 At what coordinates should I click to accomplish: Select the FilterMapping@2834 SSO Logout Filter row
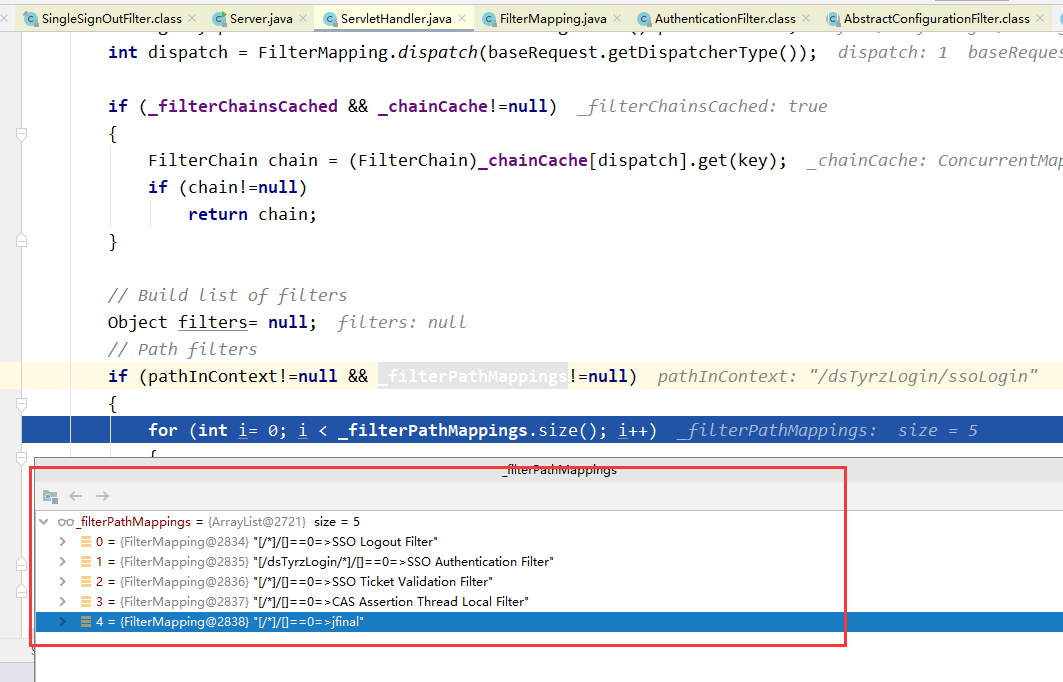coord(549,542)
